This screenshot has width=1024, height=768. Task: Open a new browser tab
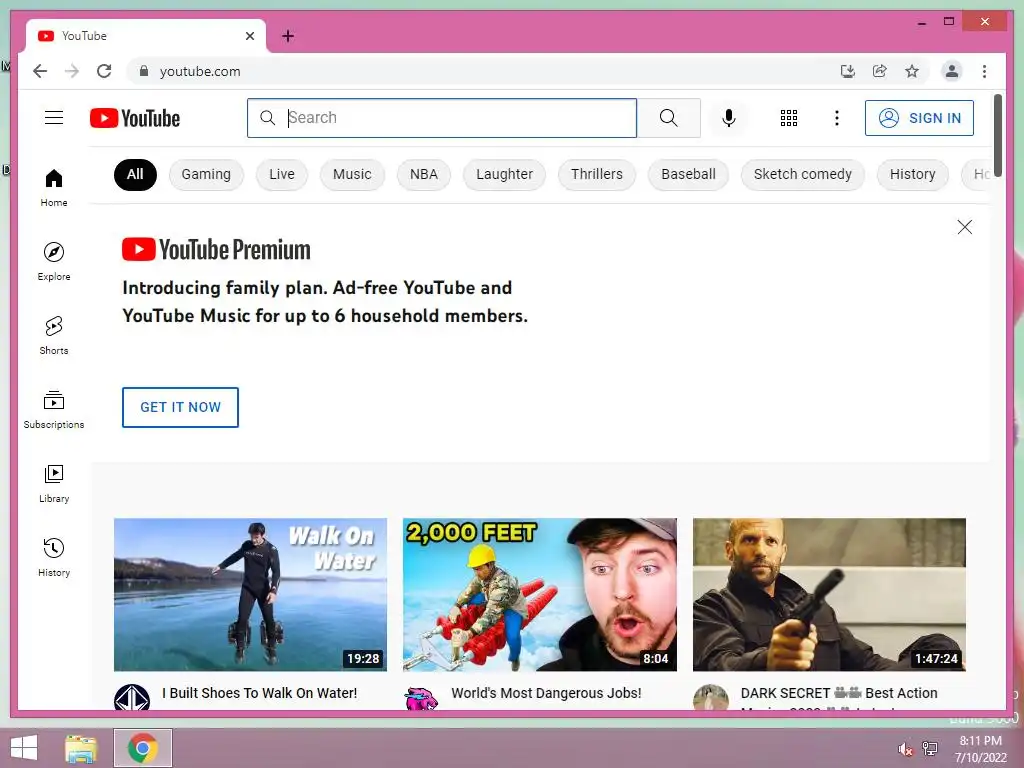[x=288, y=36]
